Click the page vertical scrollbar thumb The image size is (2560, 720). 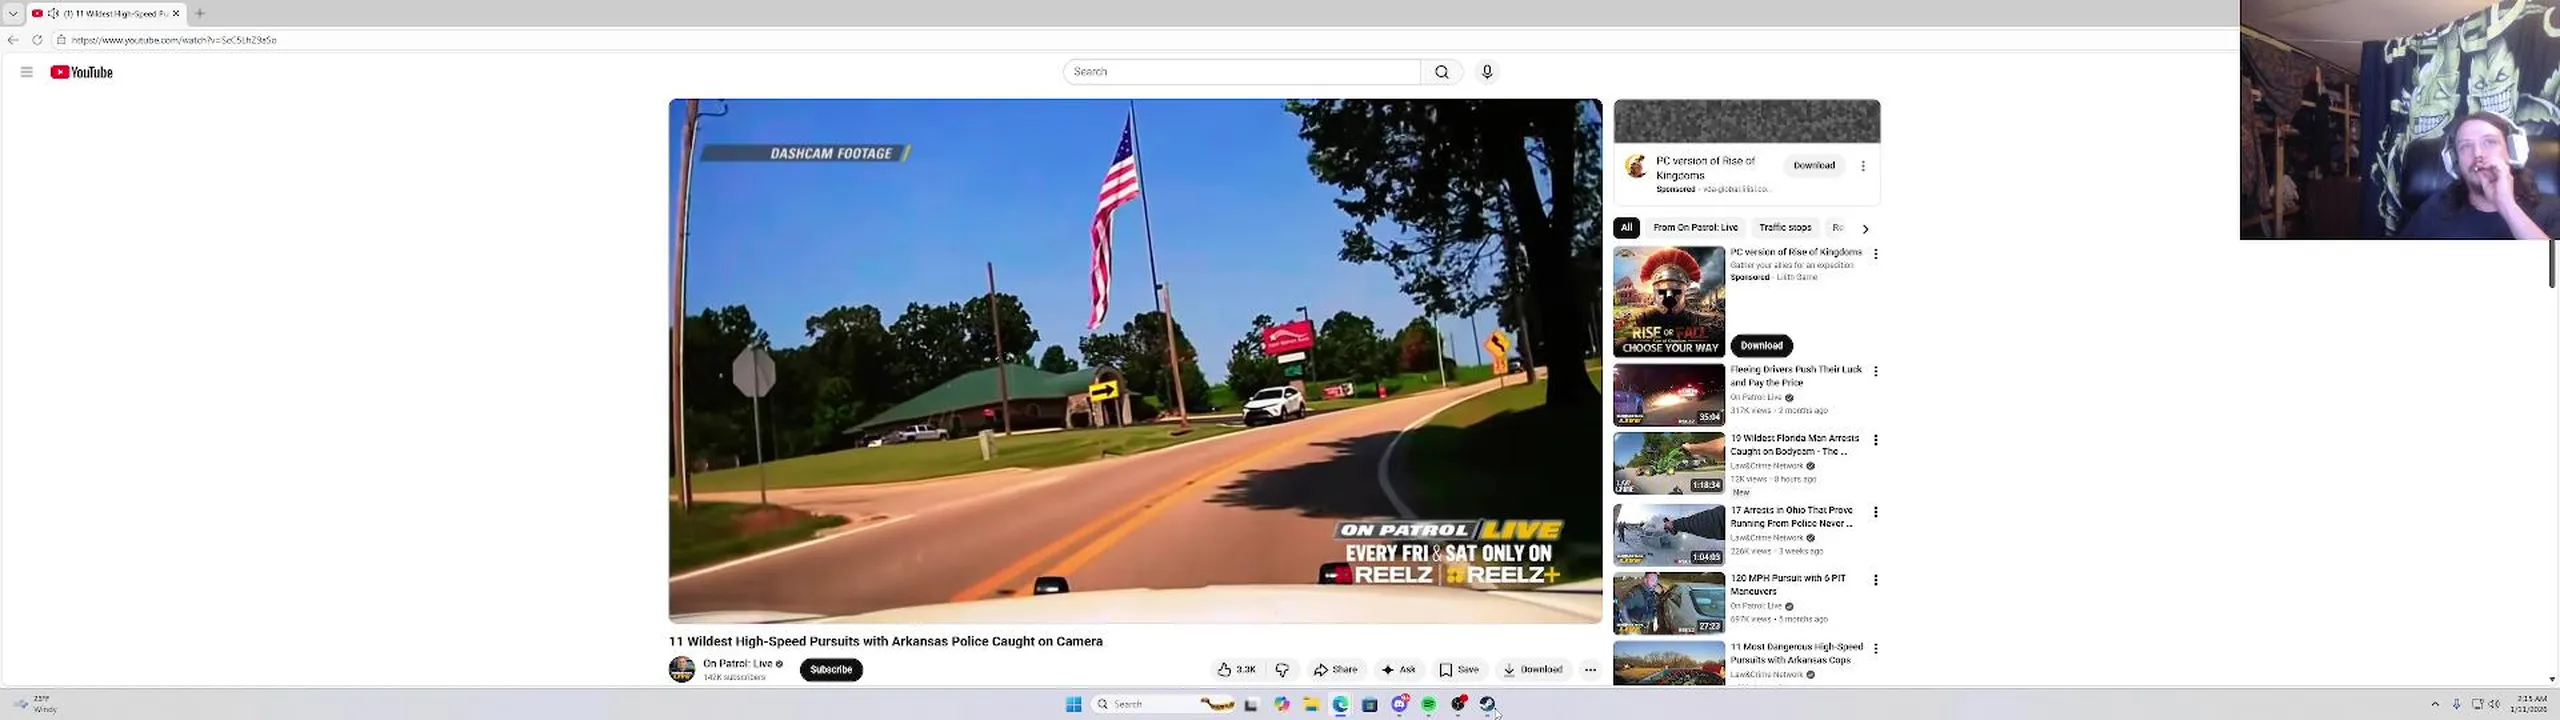(2553, 262)
